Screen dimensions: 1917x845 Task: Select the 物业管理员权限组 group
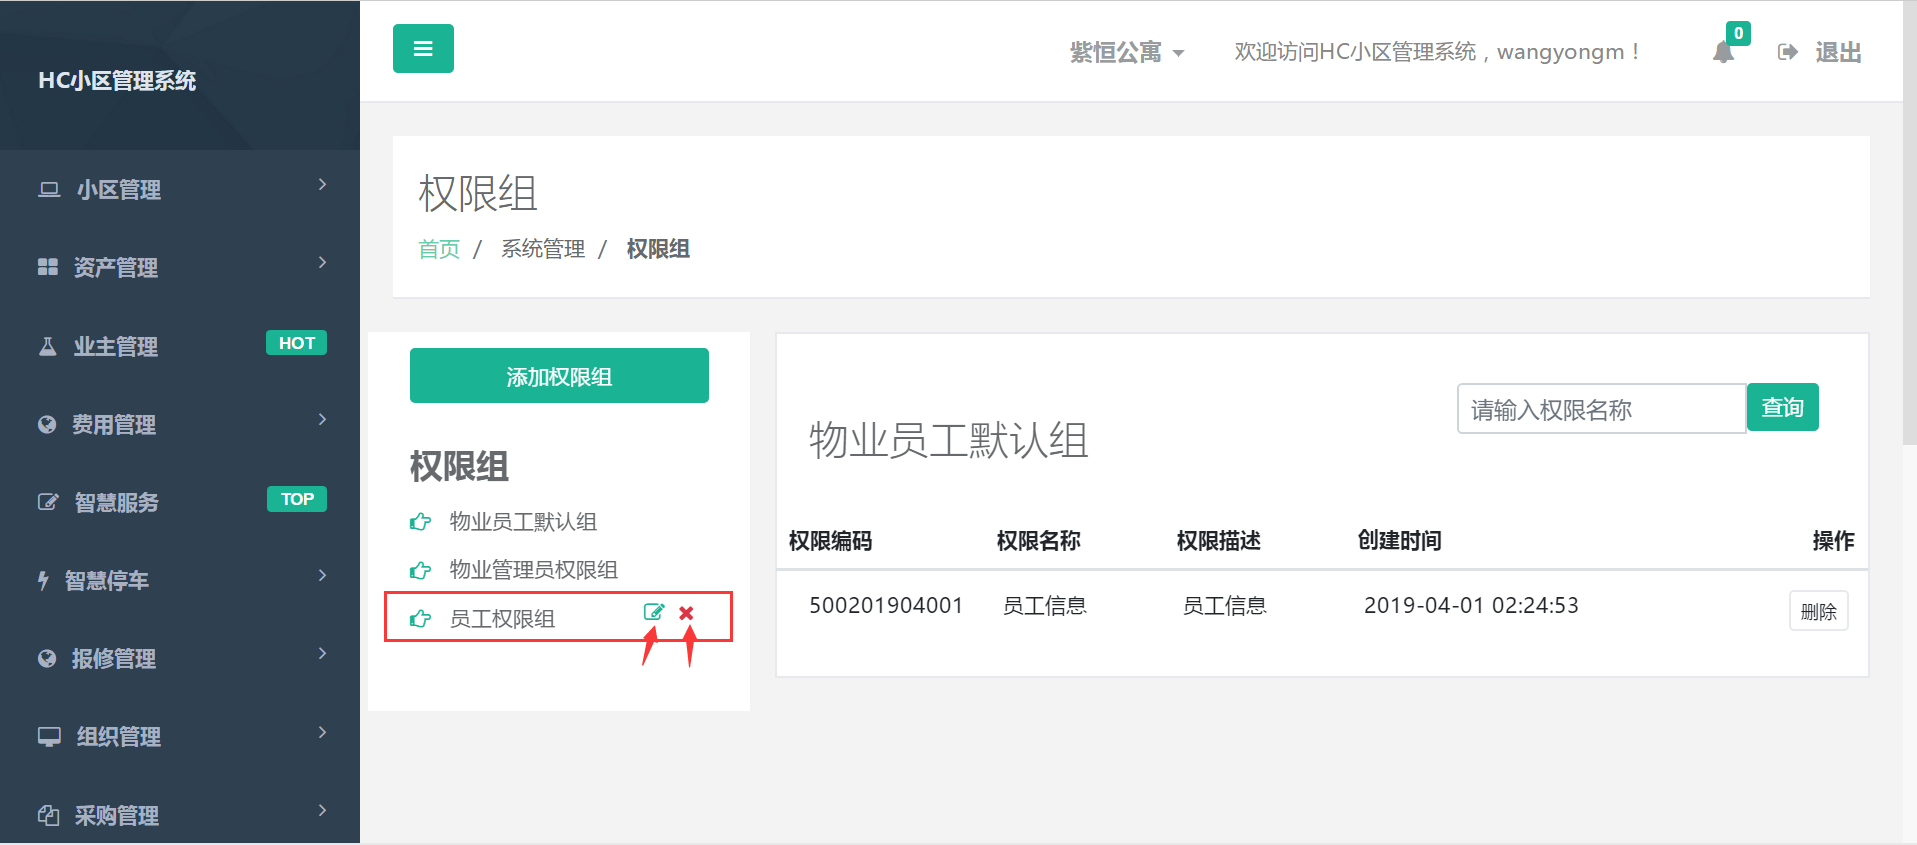pyautogui.click(x=534, y=570)
